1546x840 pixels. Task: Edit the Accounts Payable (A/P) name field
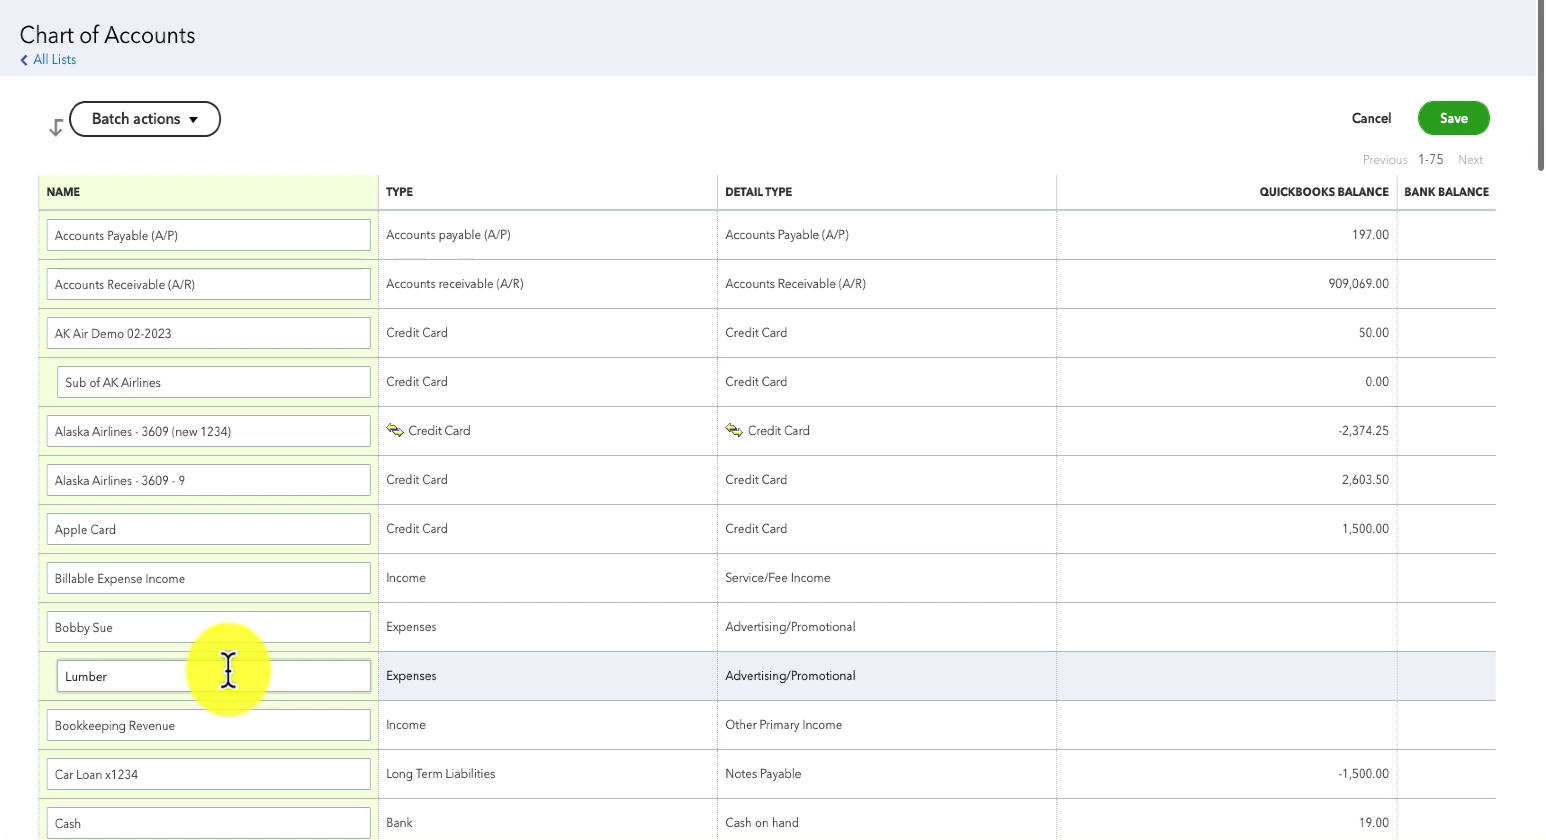tap(208, 235)
